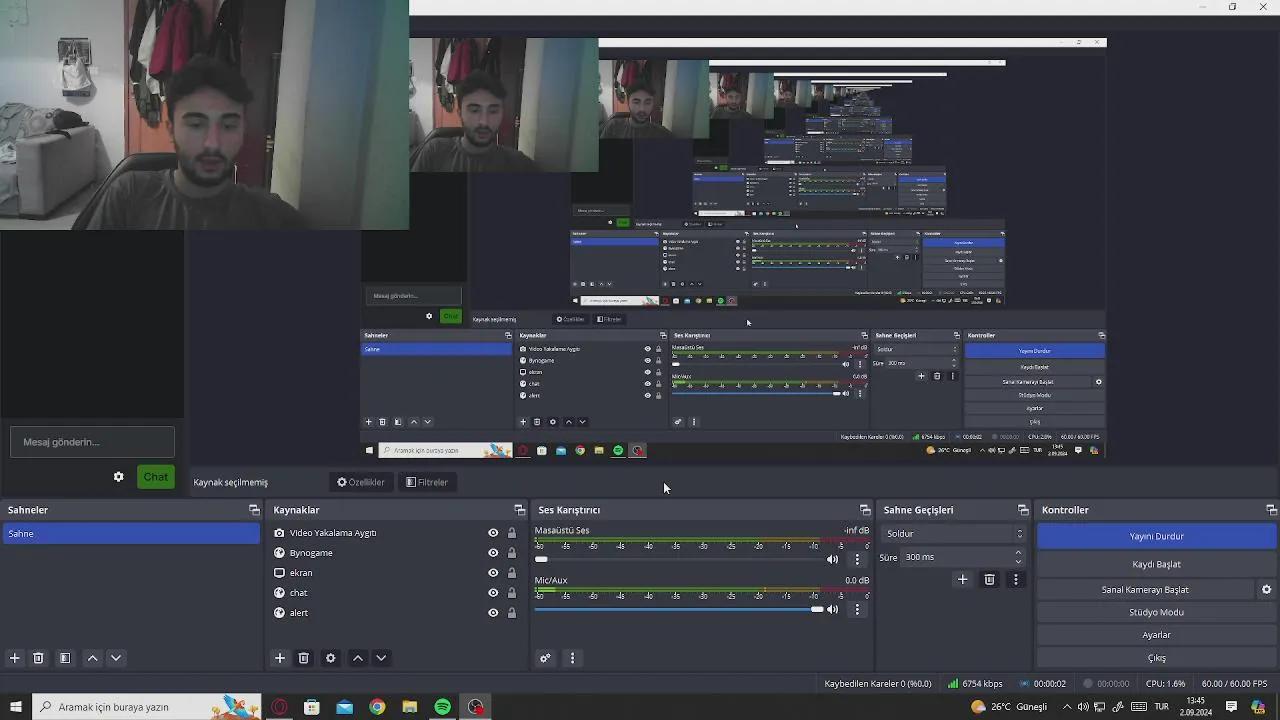This screenshot has height=720, width=1280.
Task: Open source properties gear in Kaynaklar toolbar
Action: tap(331, 658)
